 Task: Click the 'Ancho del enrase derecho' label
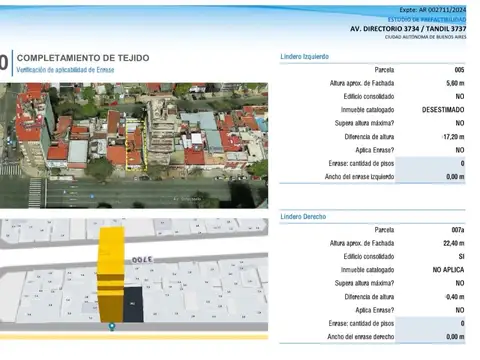point(361,337)
